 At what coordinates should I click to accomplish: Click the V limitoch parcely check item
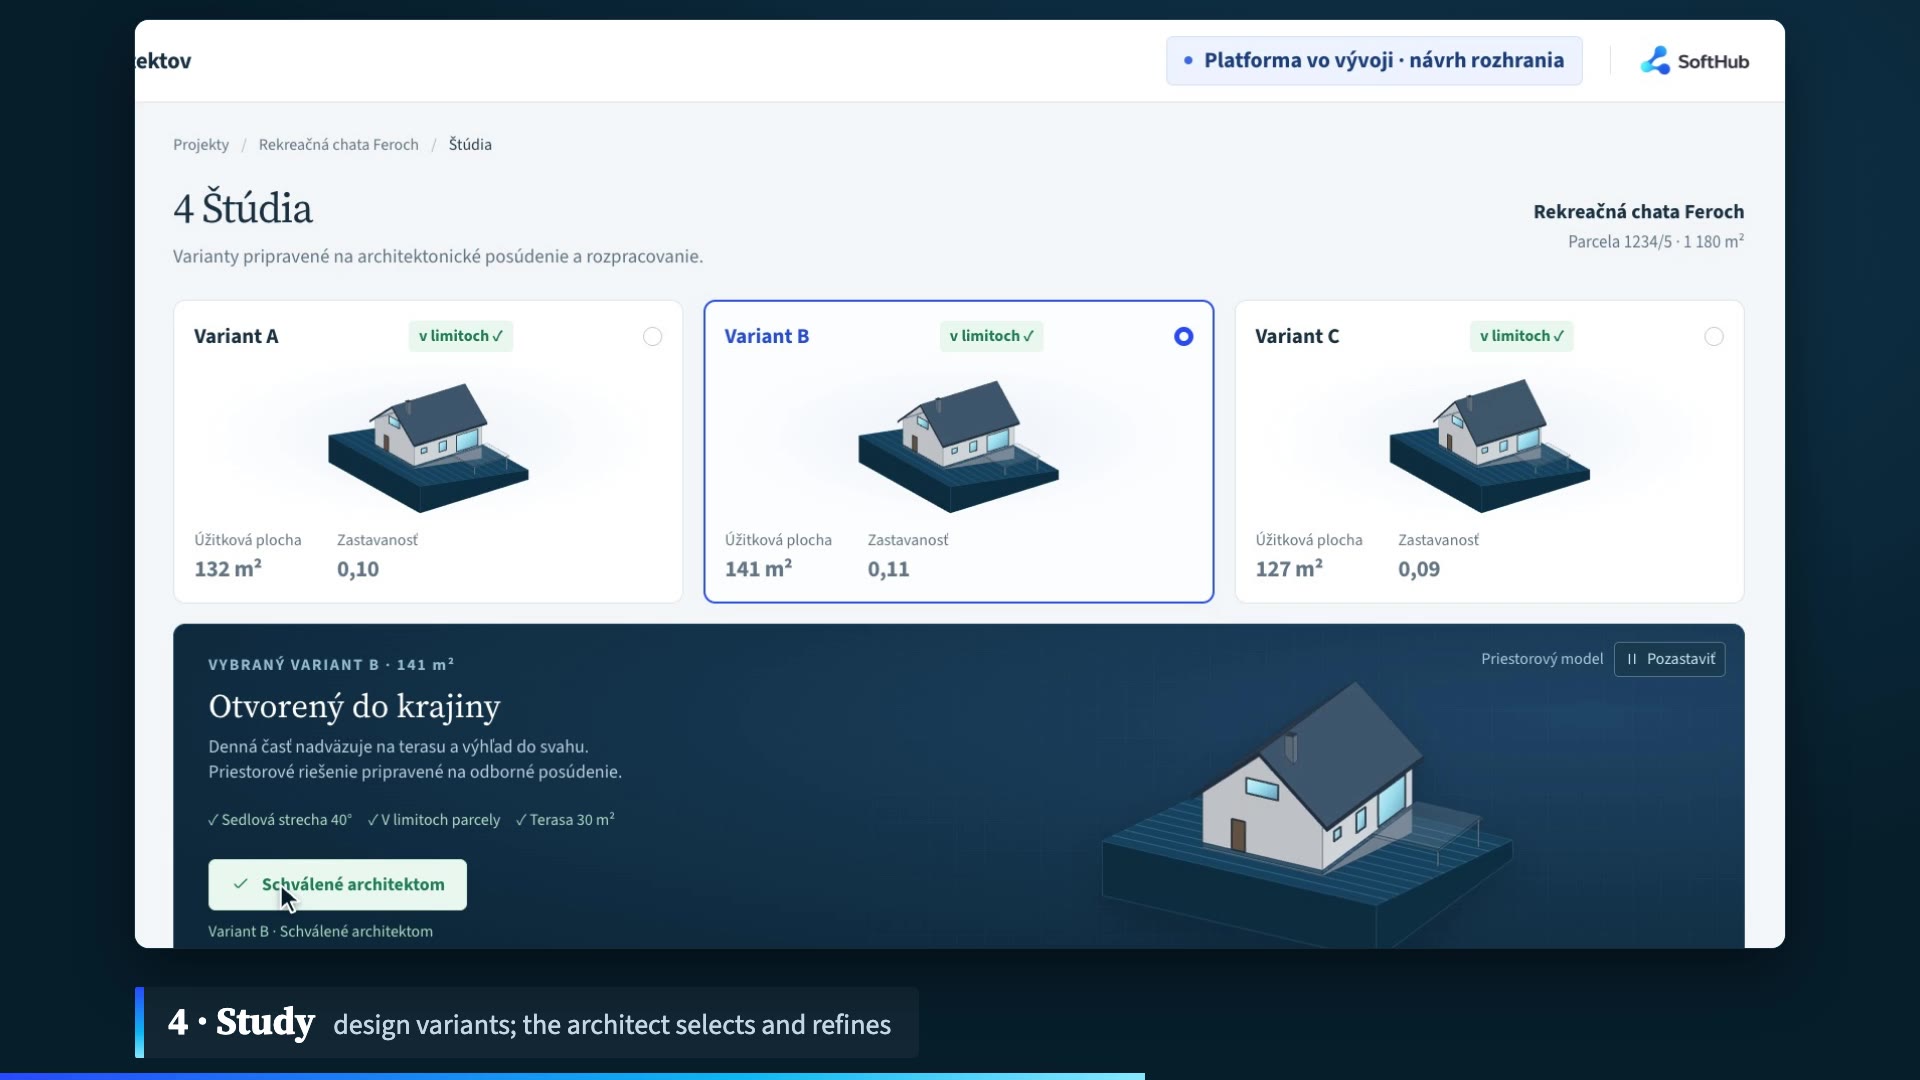(434, 820)
